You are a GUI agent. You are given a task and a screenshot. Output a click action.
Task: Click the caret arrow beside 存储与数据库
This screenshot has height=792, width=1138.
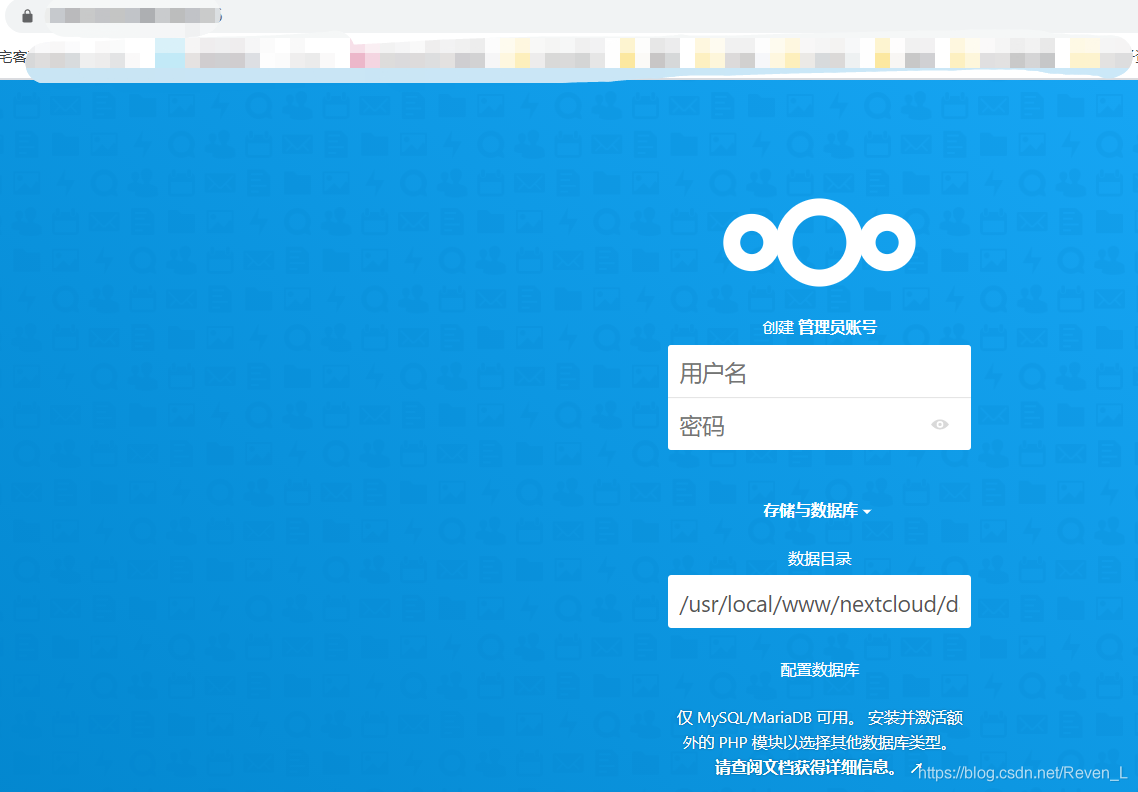867,512
